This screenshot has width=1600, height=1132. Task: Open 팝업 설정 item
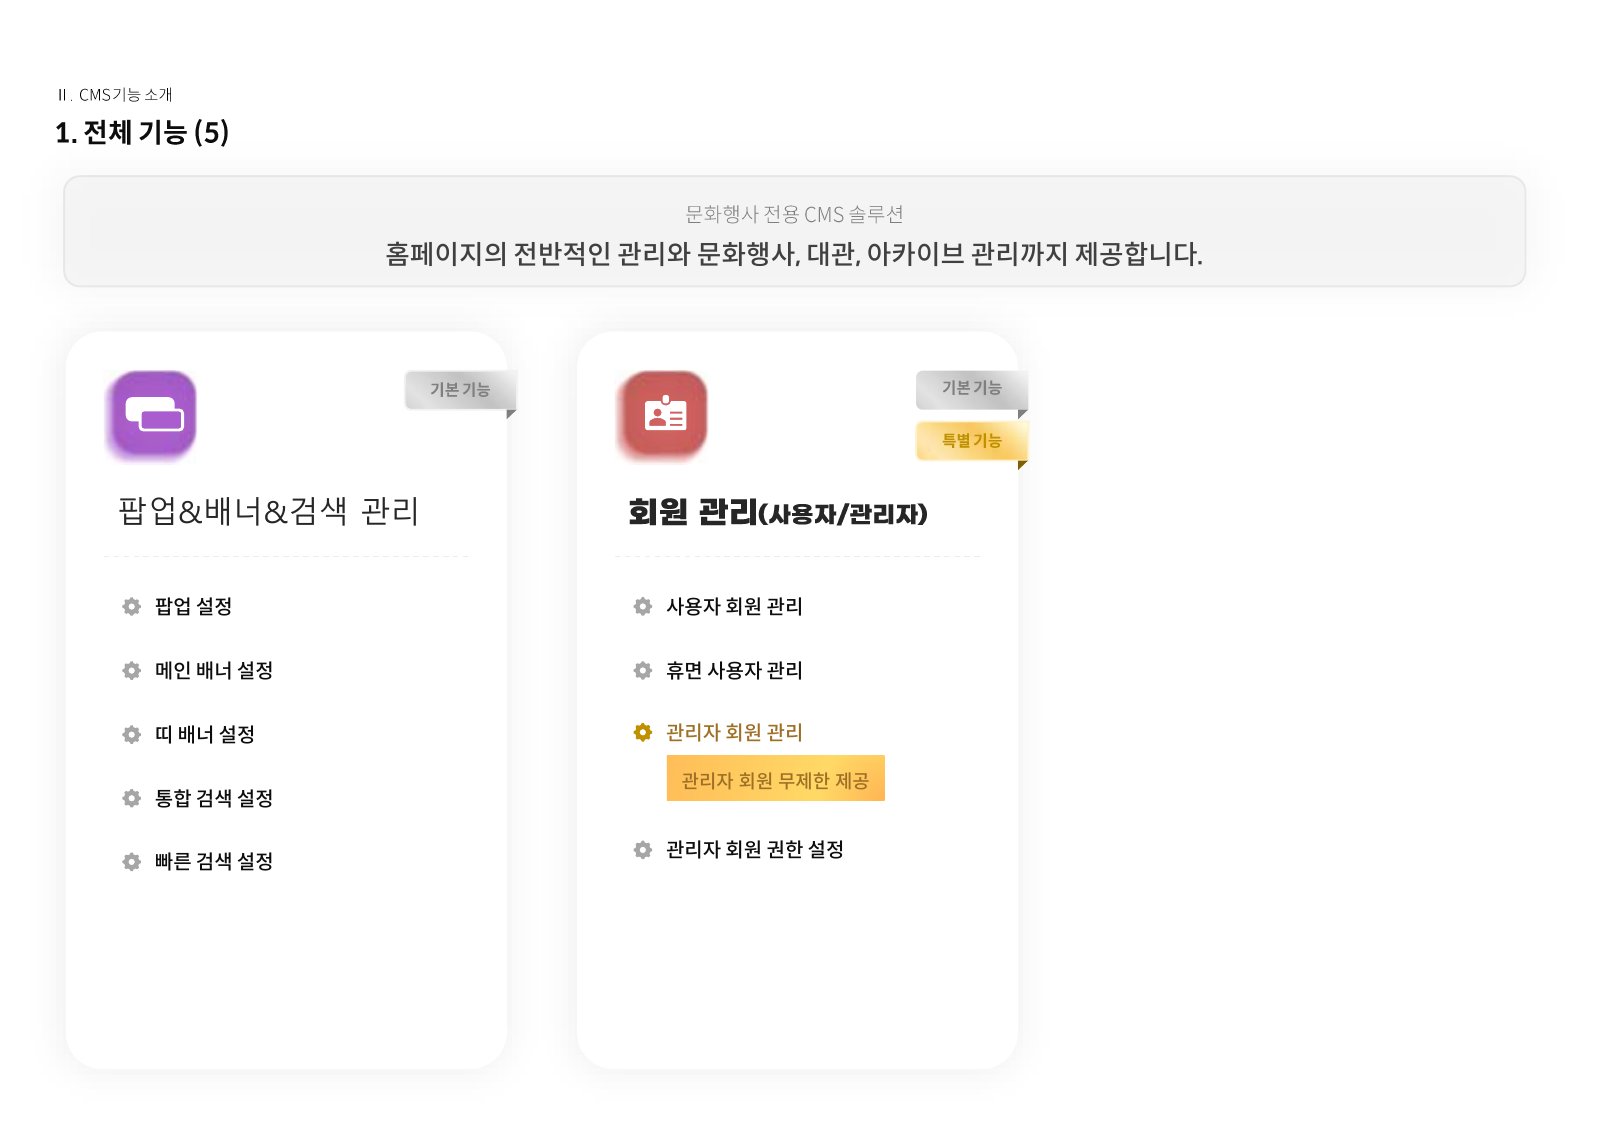(193, 606)
